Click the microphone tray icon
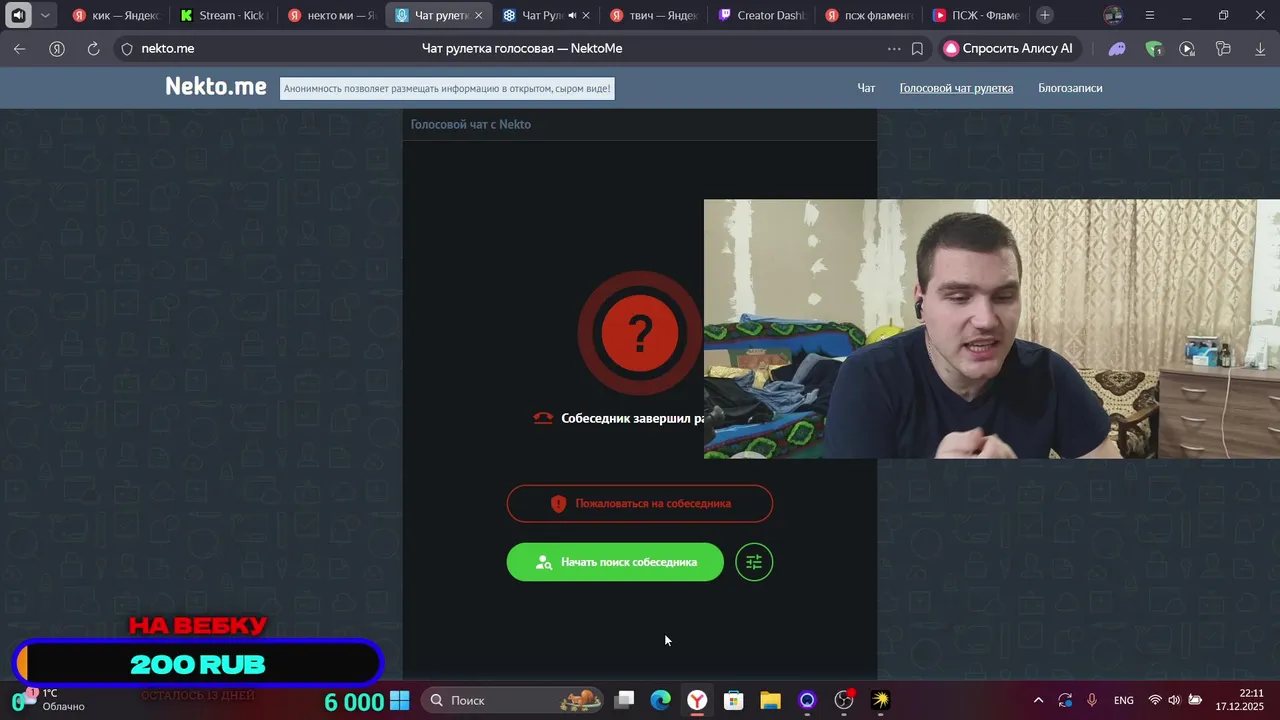The image size is (1280, 720). pos(1092,700)
